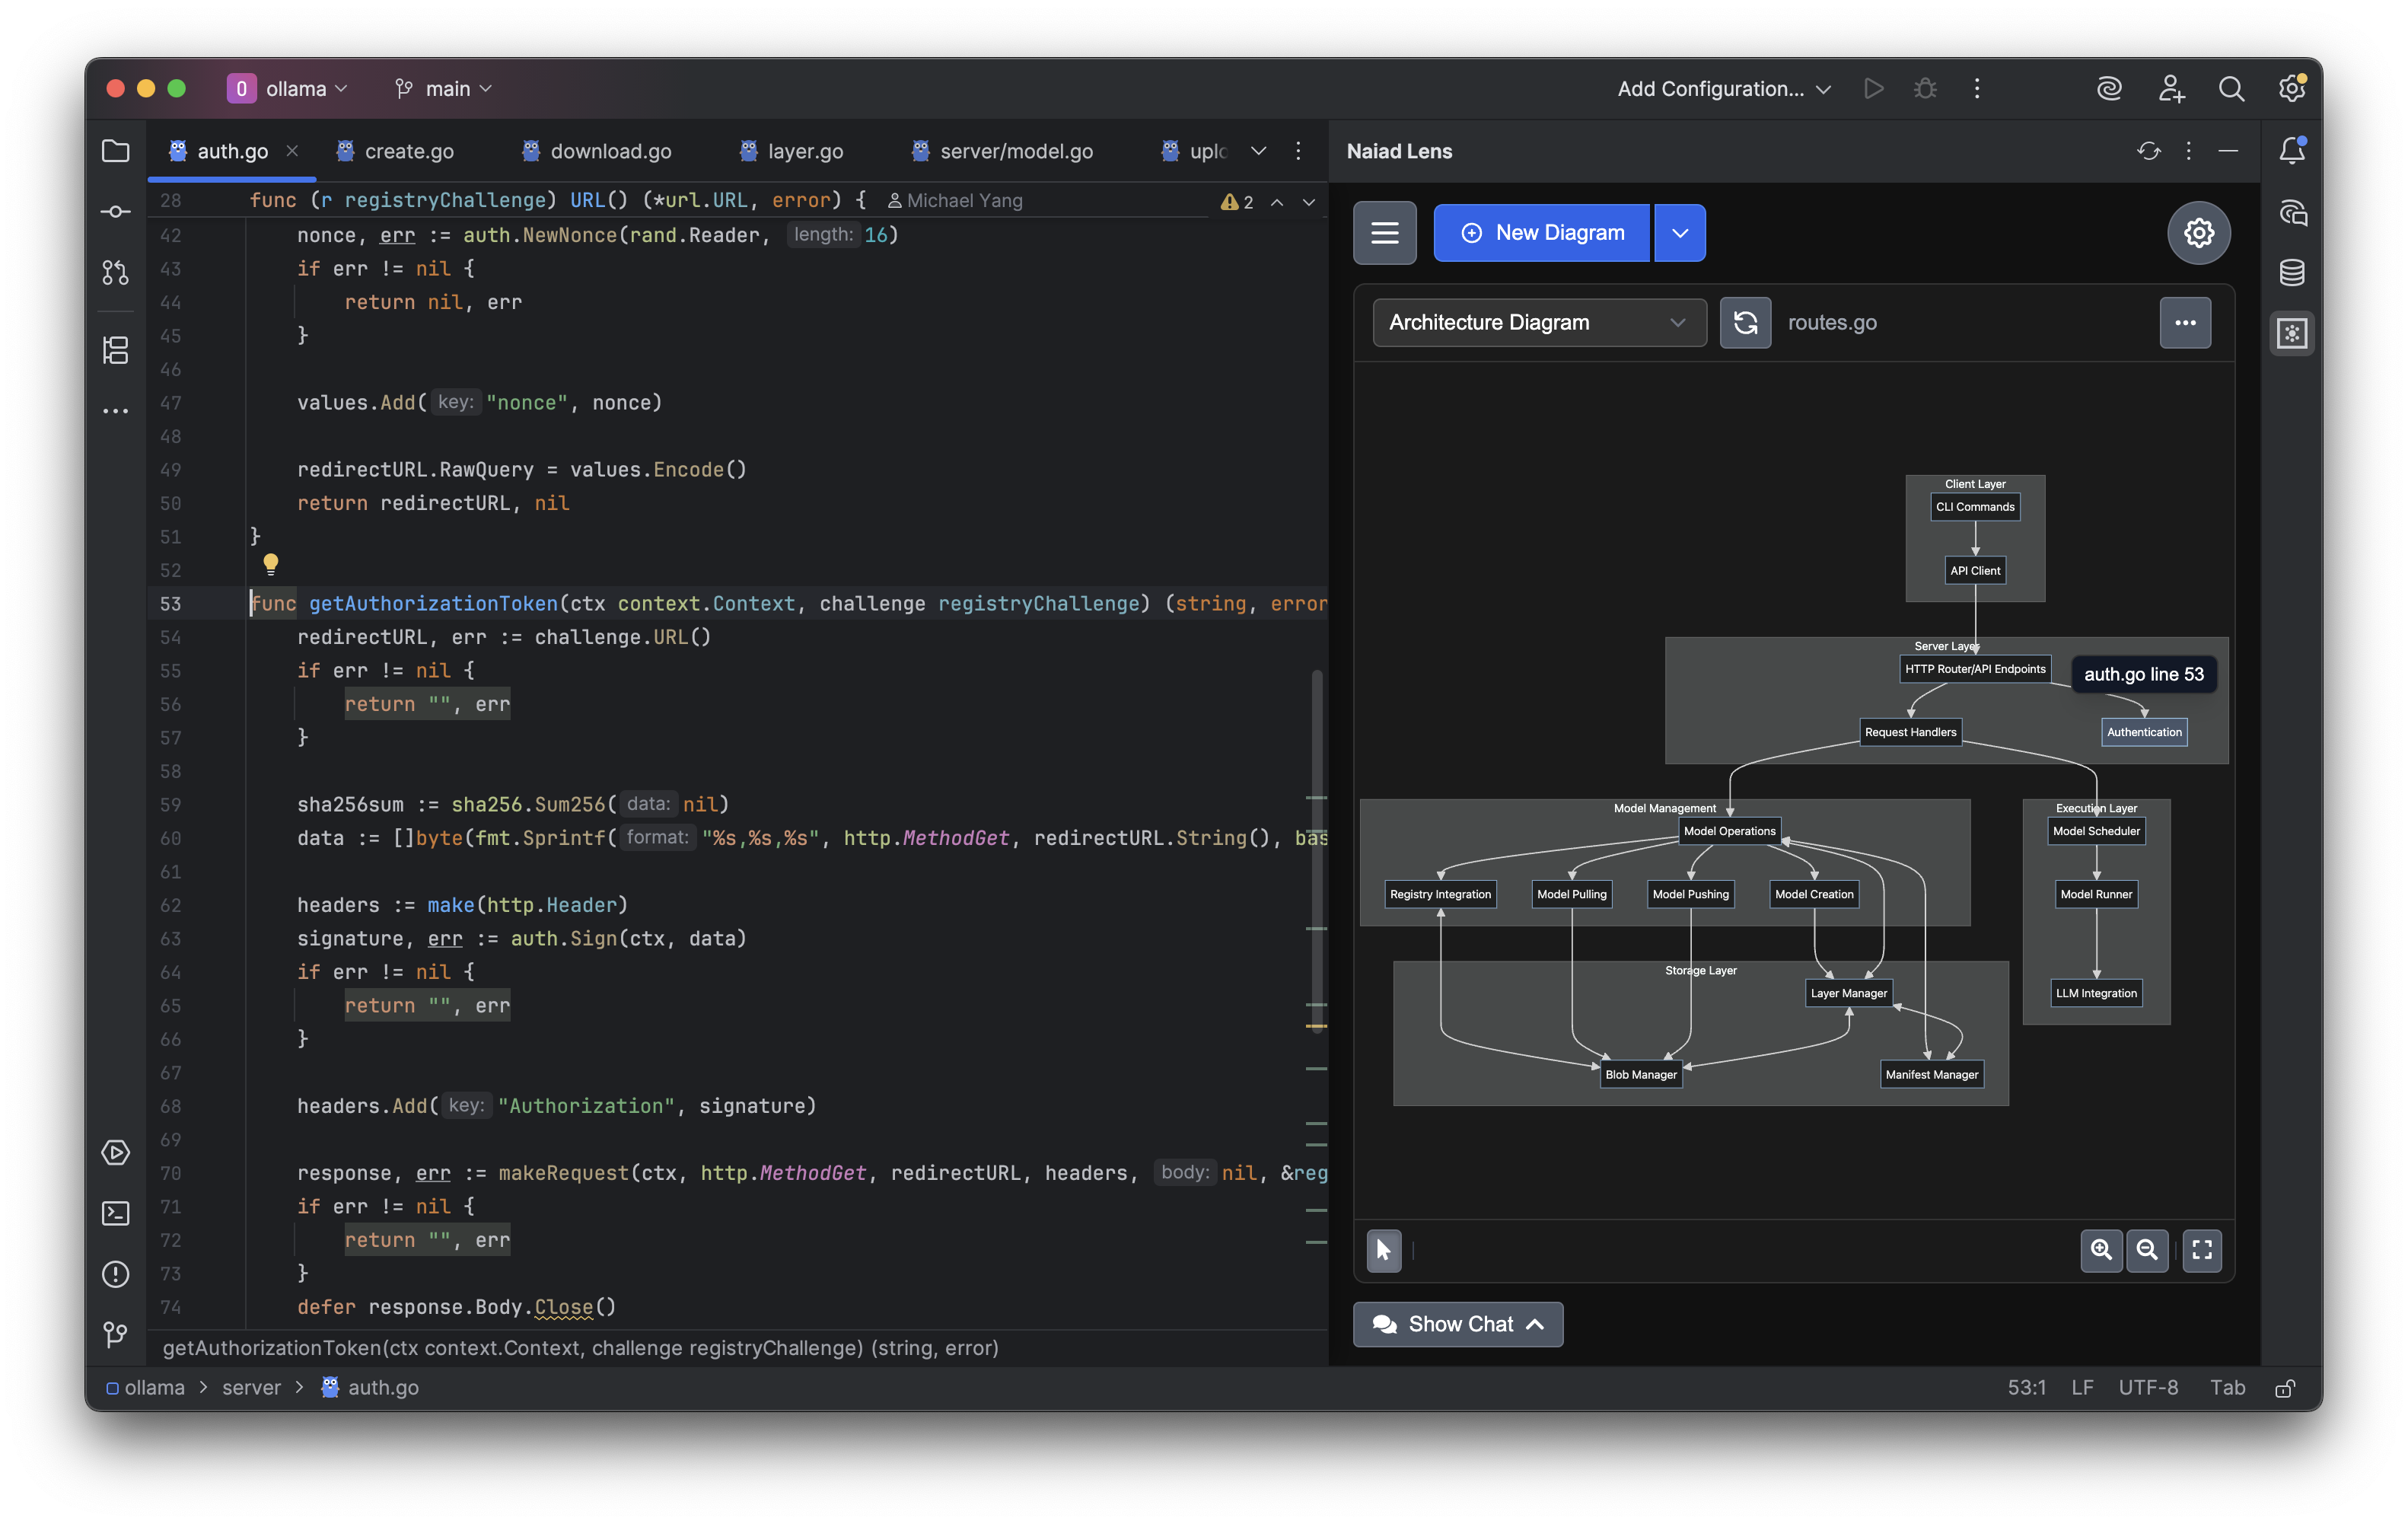Image resolution: width=2408 pixels, height=1524 pixels.
Task: Click the Debug bug icon in toolbar
Action: pyautogui.click(x=1925, y=89)
